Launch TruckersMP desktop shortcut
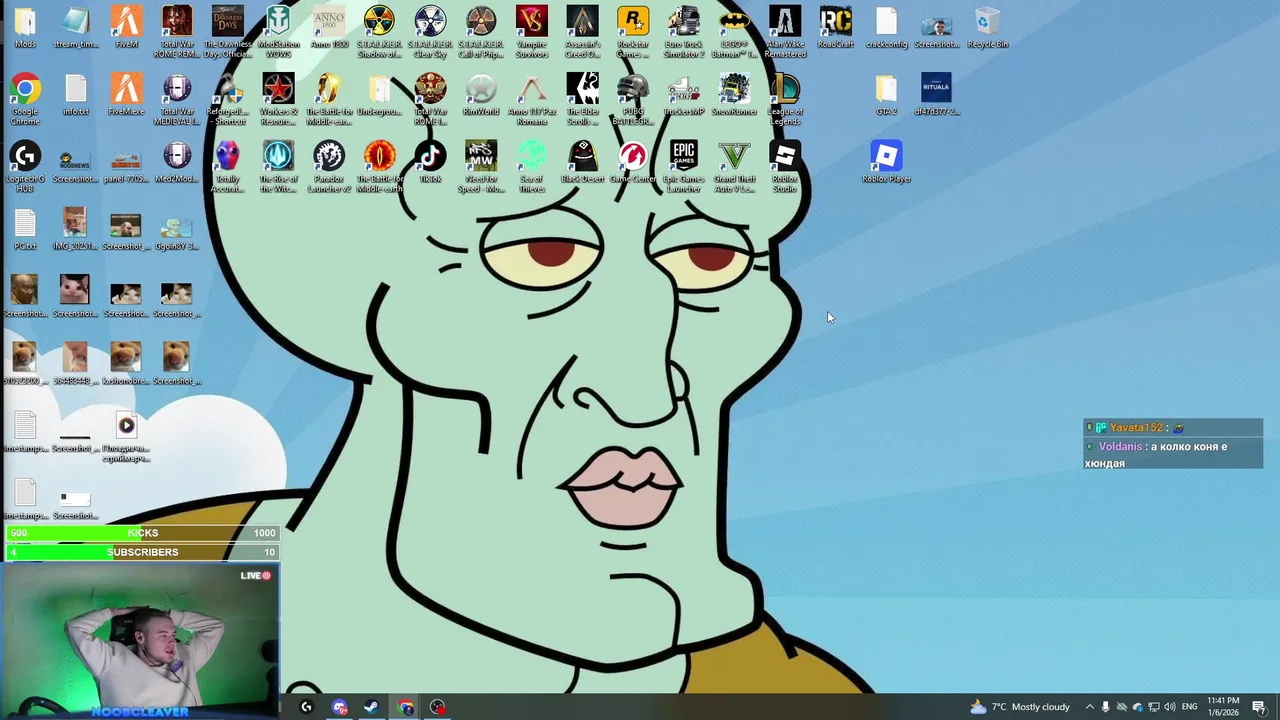This screenshot has width=1280, height=720. click(684, 95)
